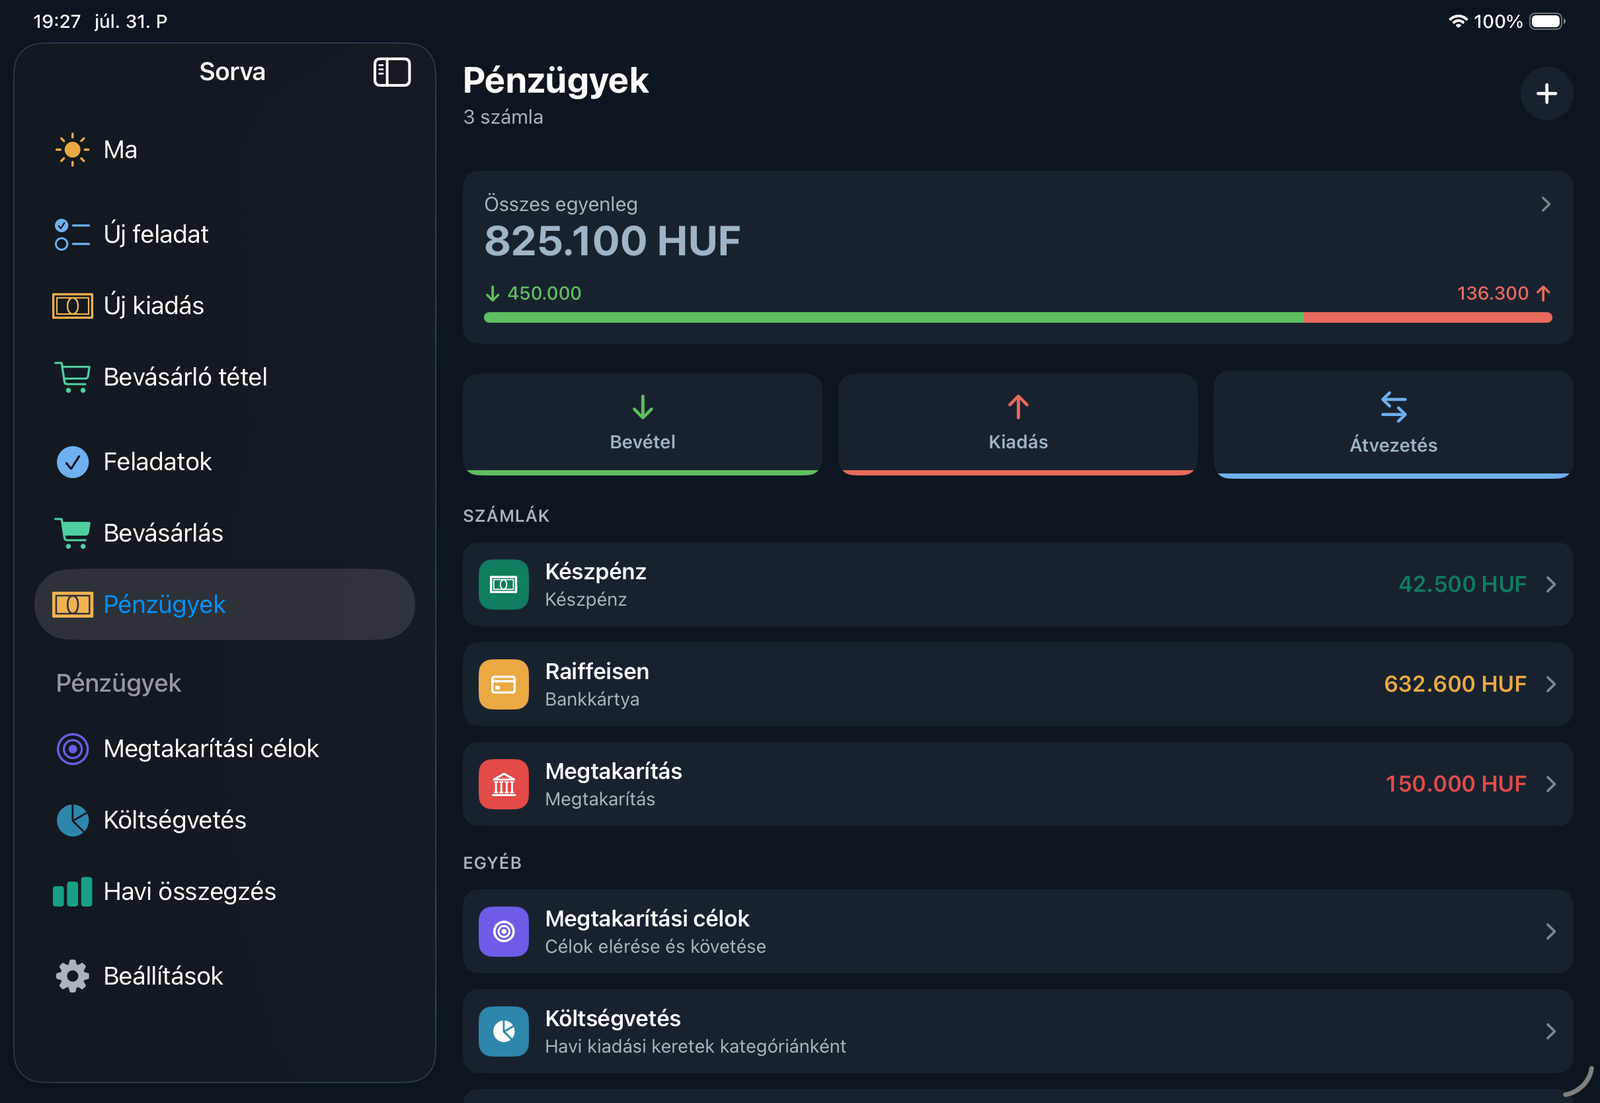Open Költségvetés pie chart icon in sidebar
The image size is (1600, 1103).
[72, 820]
